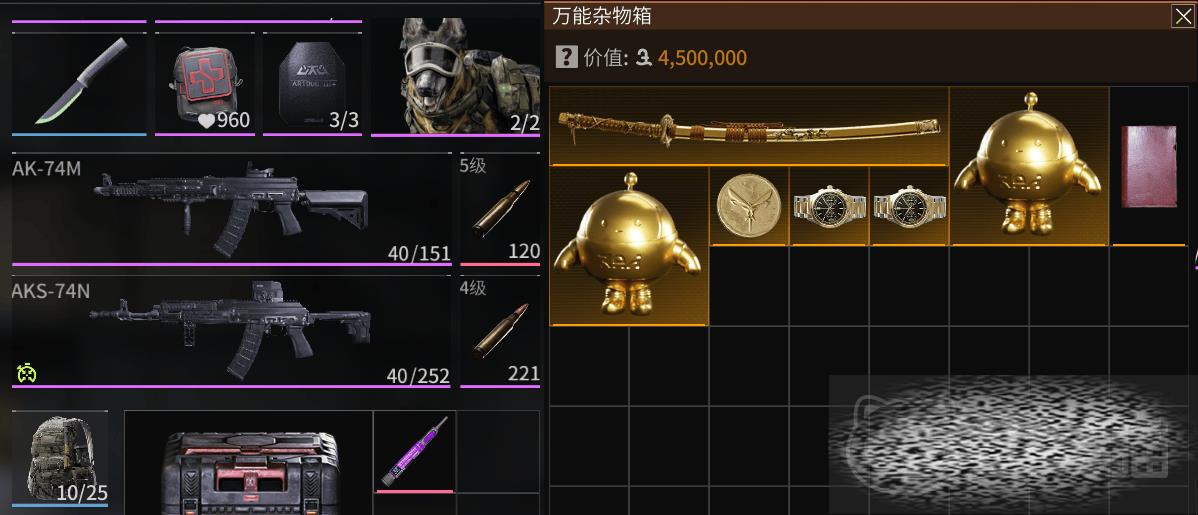Open the backpack showing 10/25
The image size is (1198, 515).
tap(60, 458)
